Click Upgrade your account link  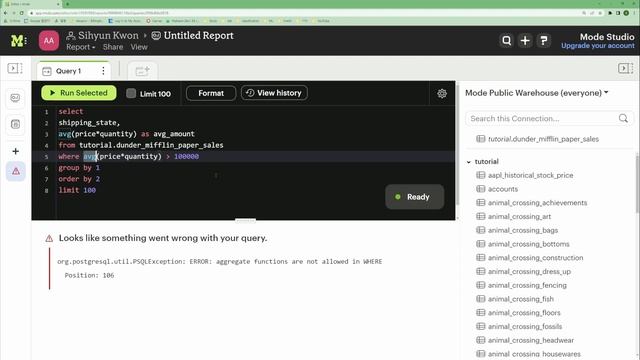pyautogui.click(x=598, y=46)
